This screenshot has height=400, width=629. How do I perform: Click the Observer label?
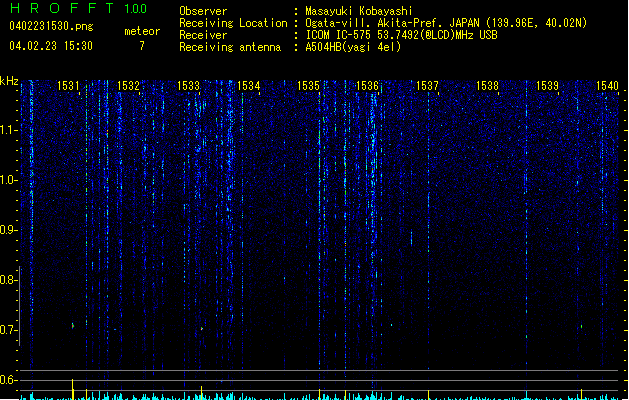point(203,11)
